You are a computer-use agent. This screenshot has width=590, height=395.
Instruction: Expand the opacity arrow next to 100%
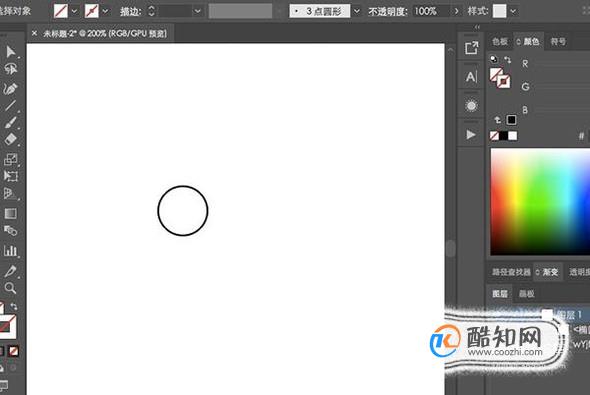pos(456,11)
